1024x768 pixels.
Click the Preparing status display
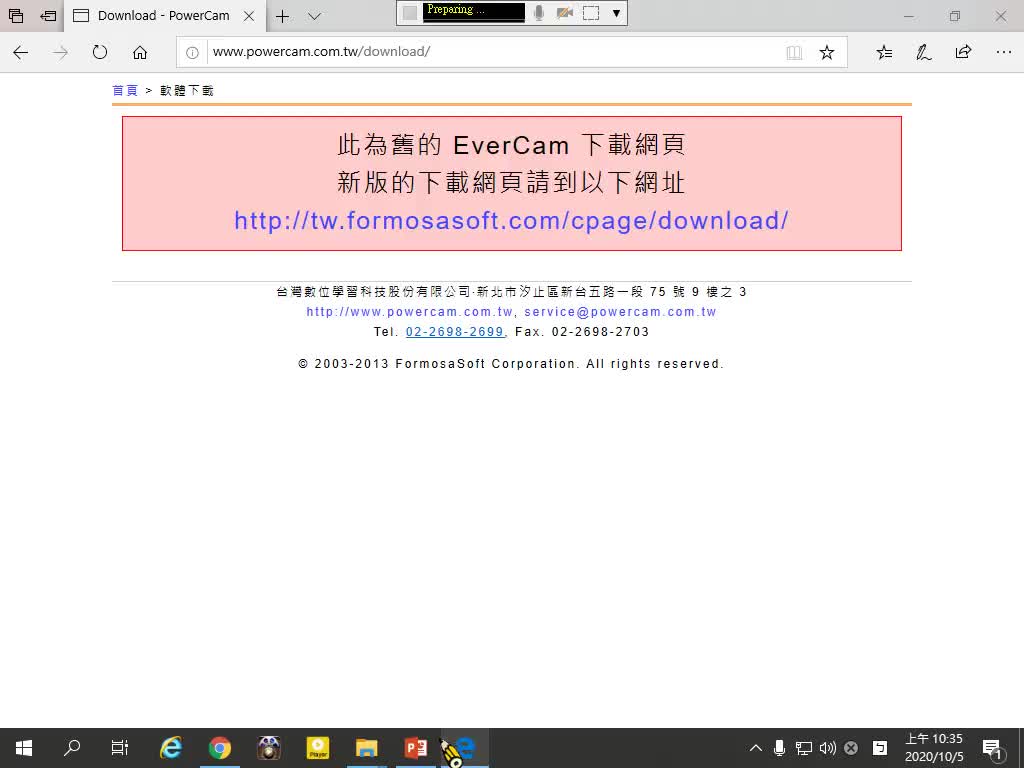pos(473,12)
